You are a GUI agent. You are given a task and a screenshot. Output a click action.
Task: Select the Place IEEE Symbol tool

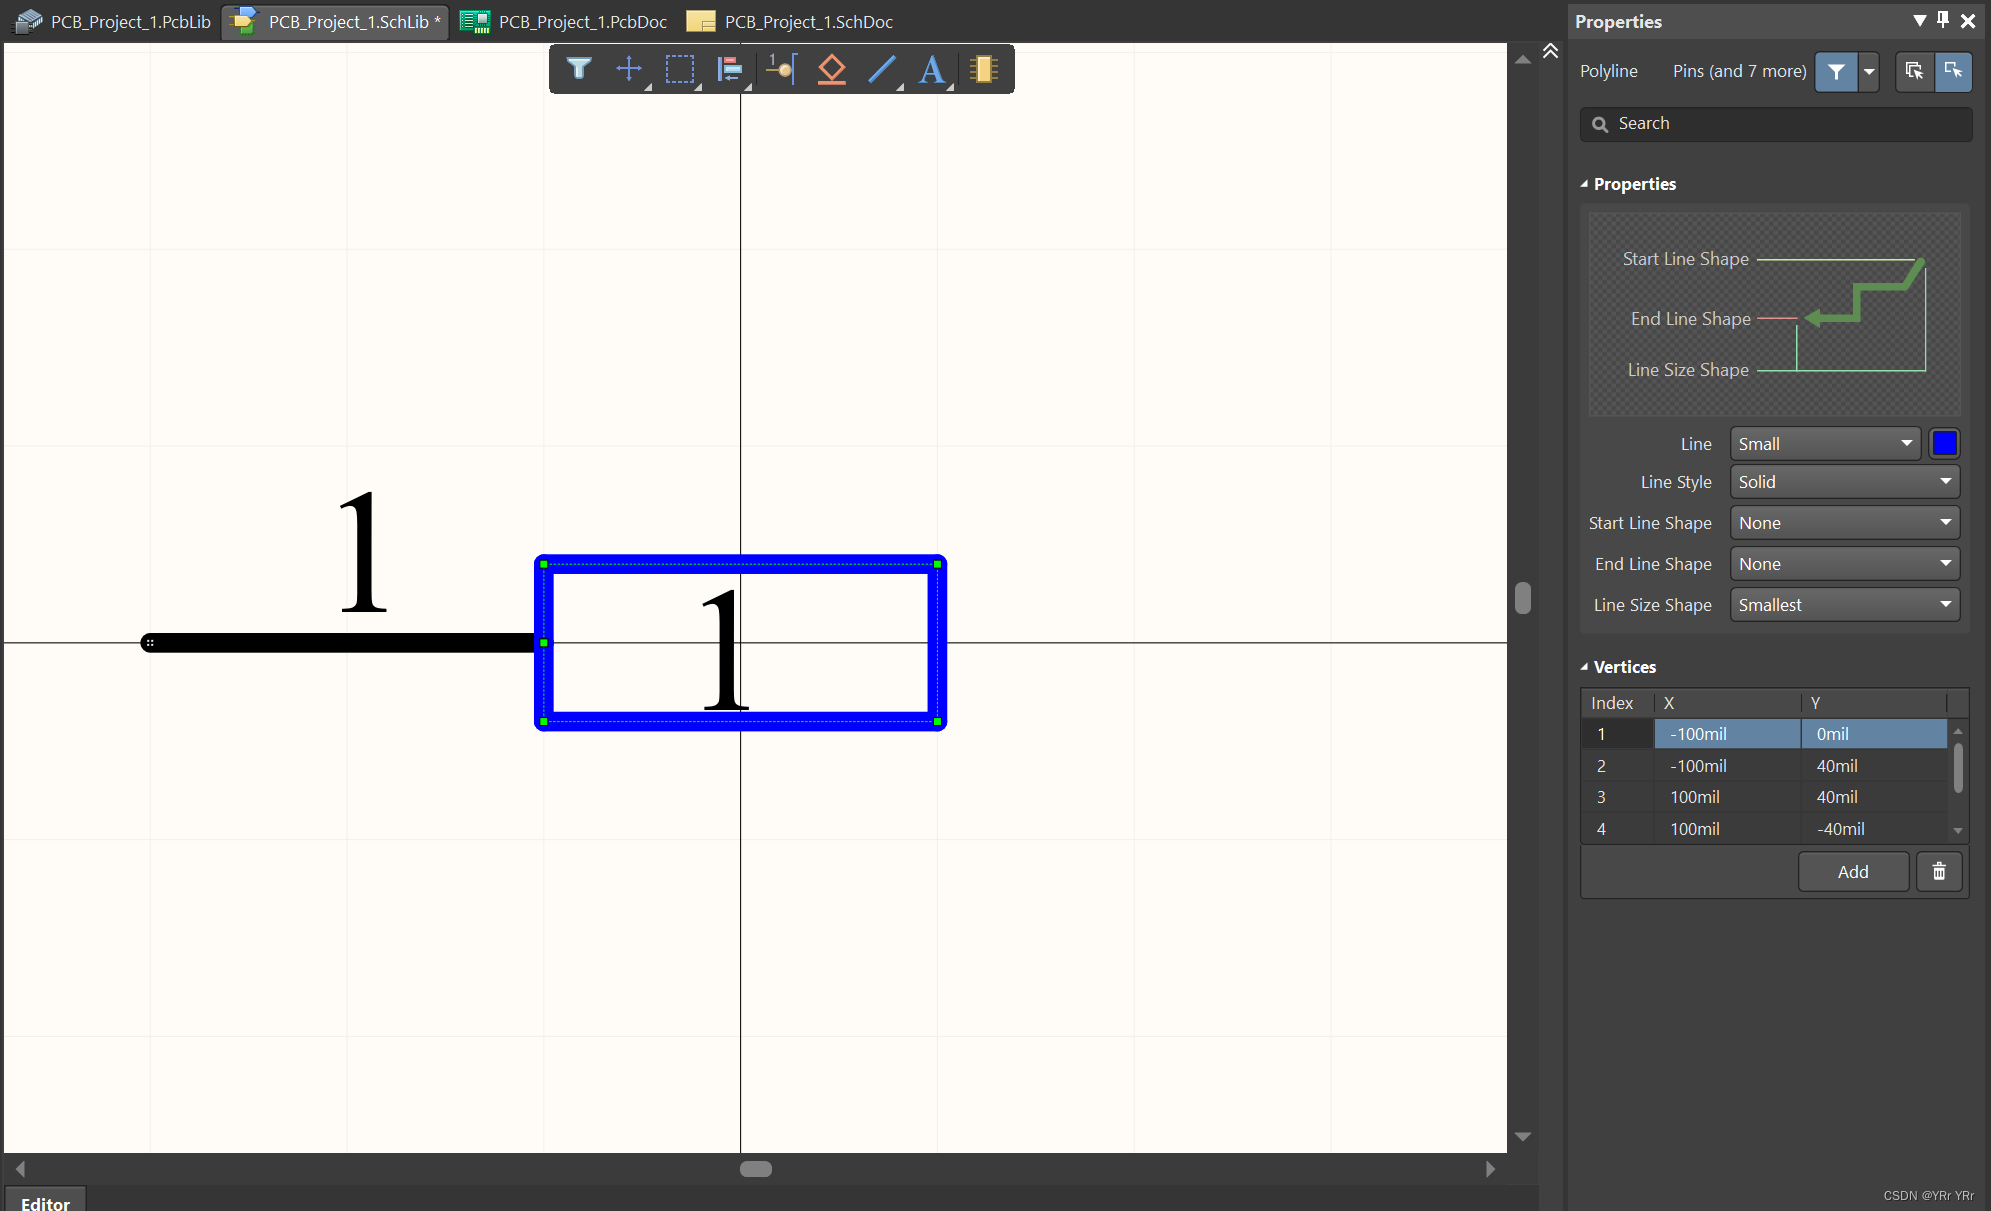click(x=831, y=69)
